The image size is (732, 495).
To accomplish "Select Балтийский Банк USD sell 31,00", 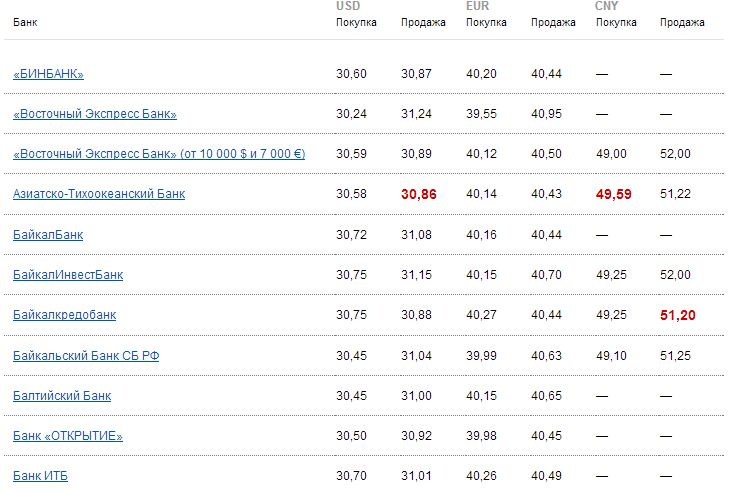I will click(x=416, y=396).
